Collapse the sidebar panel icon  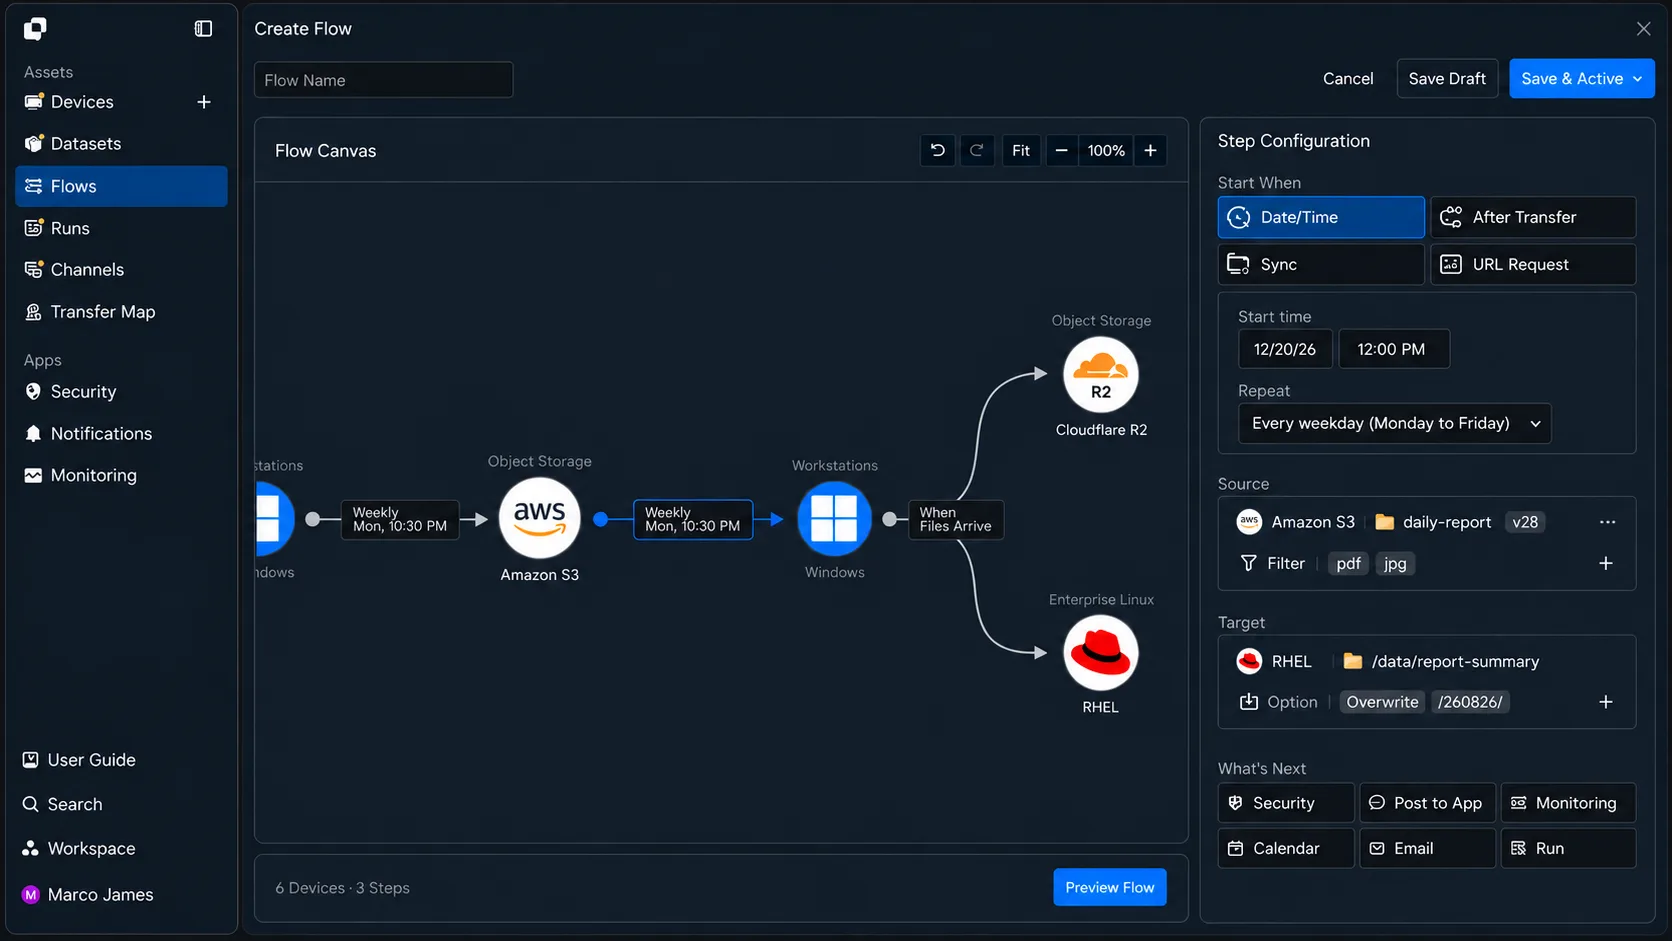tap(203, 29)
